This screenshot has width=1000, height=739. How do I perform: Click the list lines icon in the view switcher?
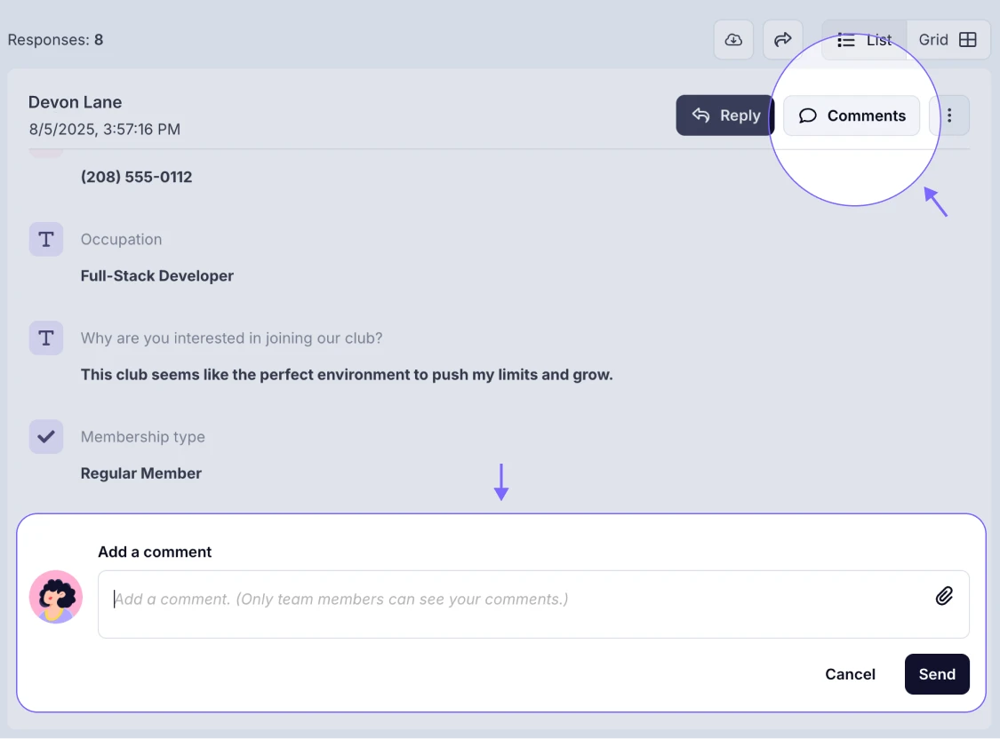click(846, 40)
